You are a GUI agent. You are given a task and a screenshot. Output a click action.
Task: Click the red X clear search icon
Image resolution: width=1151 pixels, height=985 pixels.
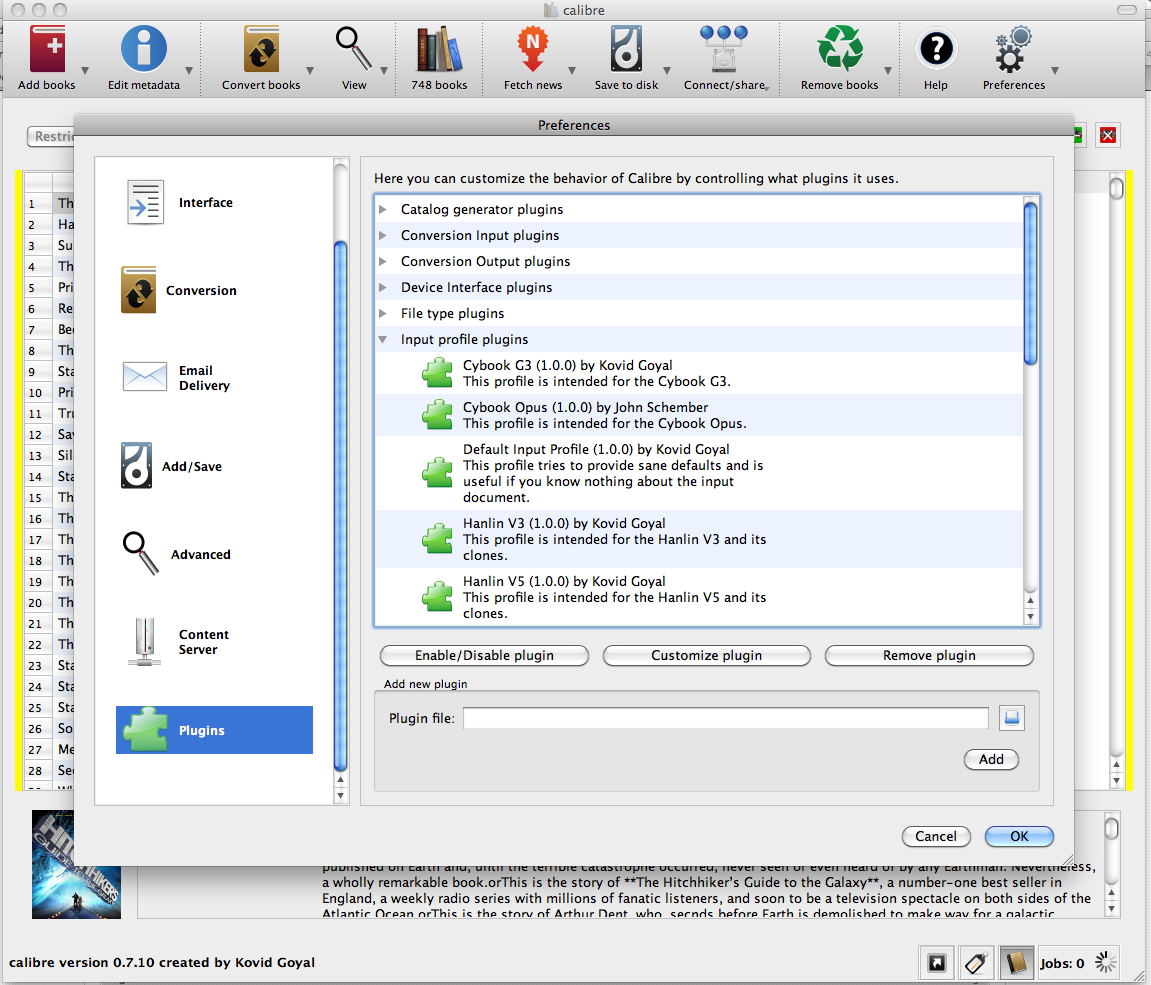(1108, 135)
